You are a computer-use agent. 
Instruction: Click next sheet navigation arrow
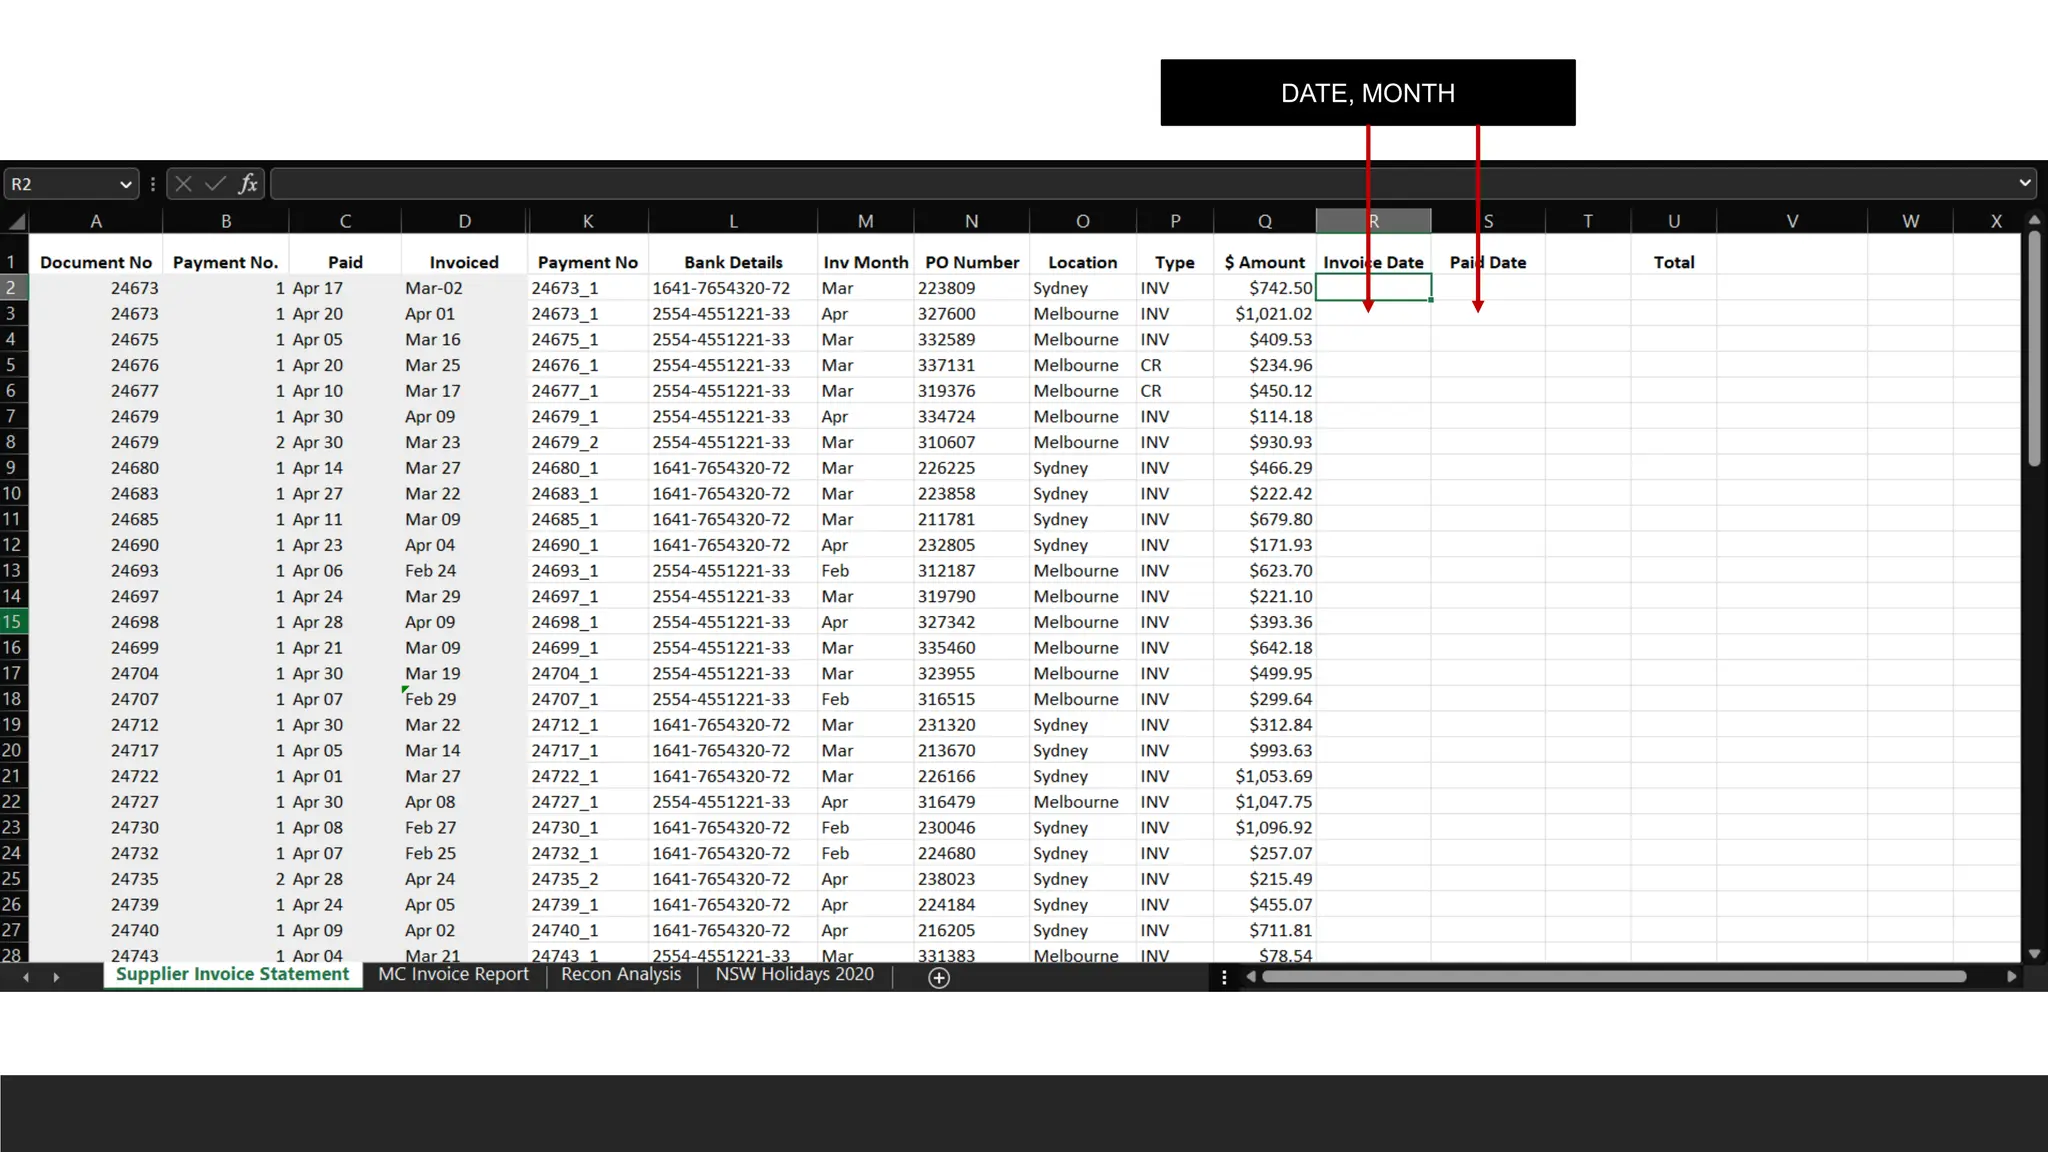pyautogui.click(x=56, y=977)
